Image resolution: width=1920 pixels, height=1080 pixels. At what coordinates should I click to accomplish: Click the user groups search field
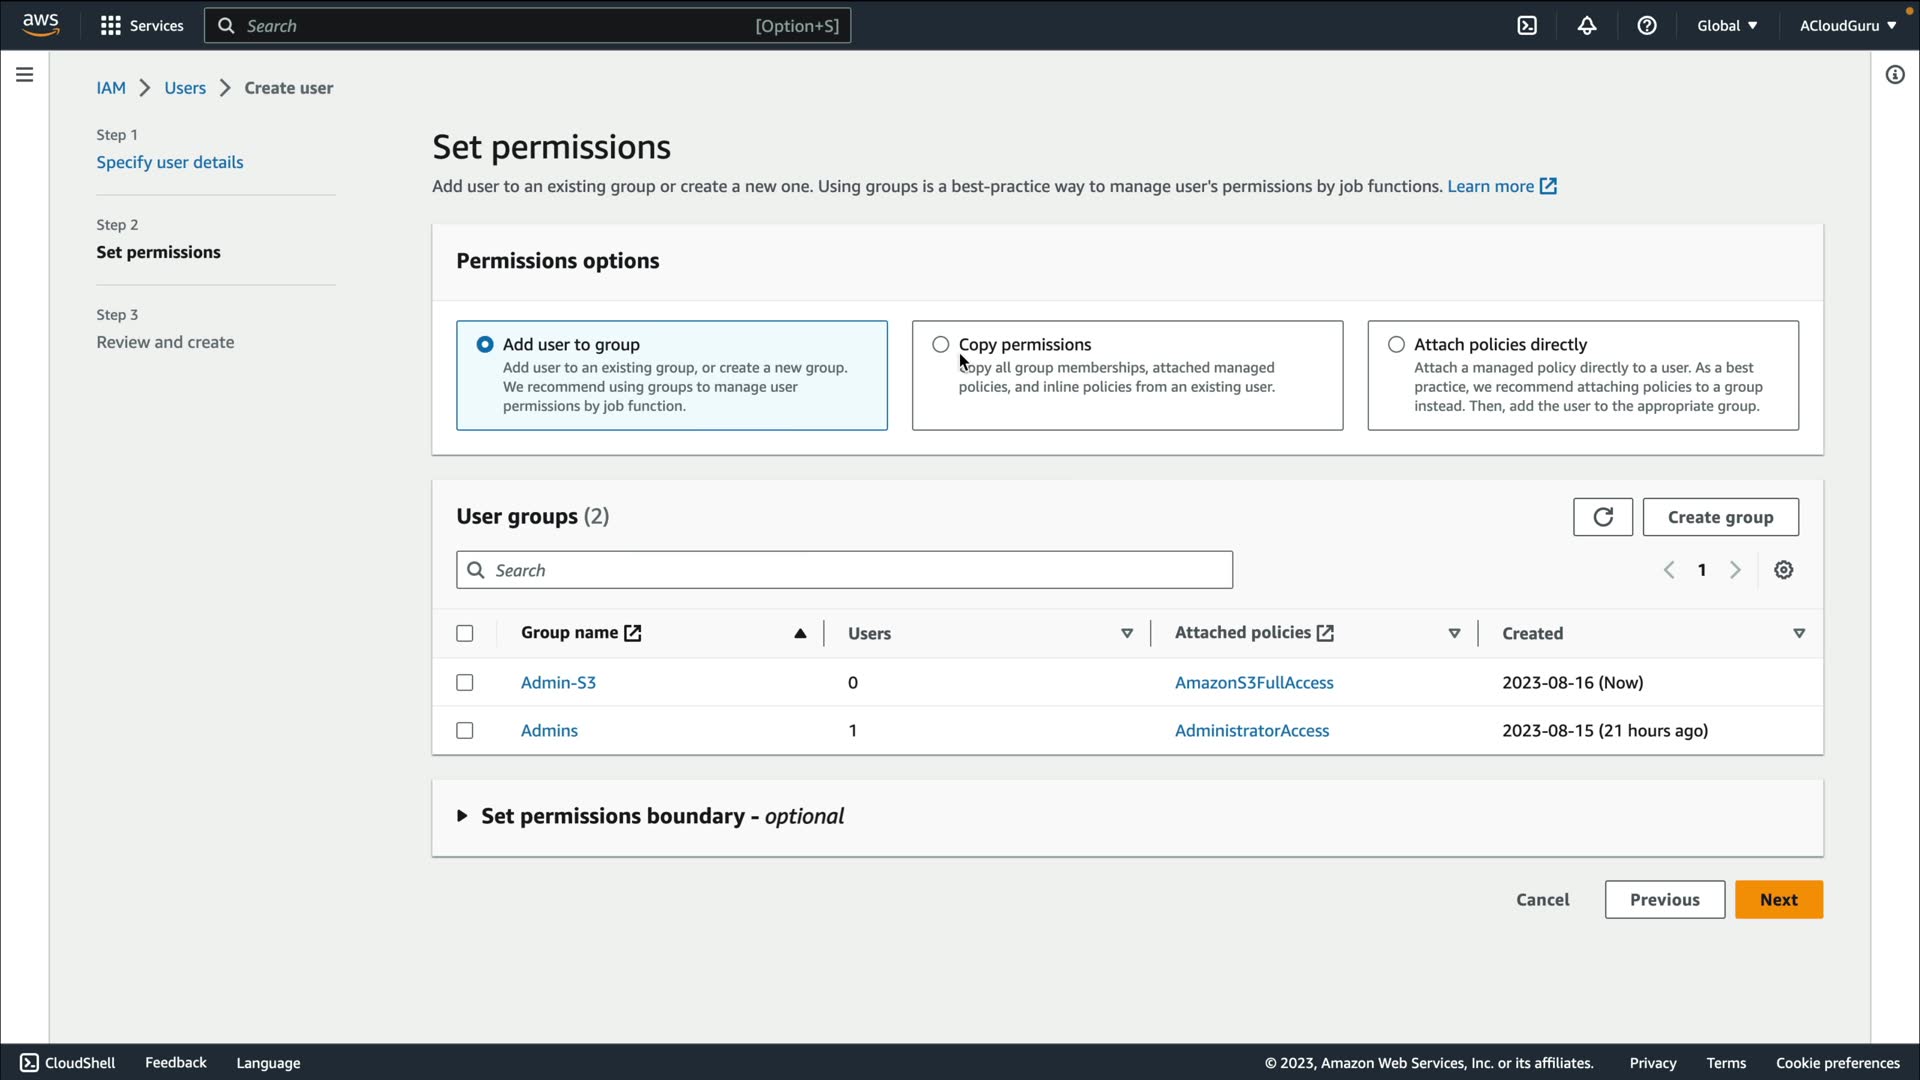(844, 570)
